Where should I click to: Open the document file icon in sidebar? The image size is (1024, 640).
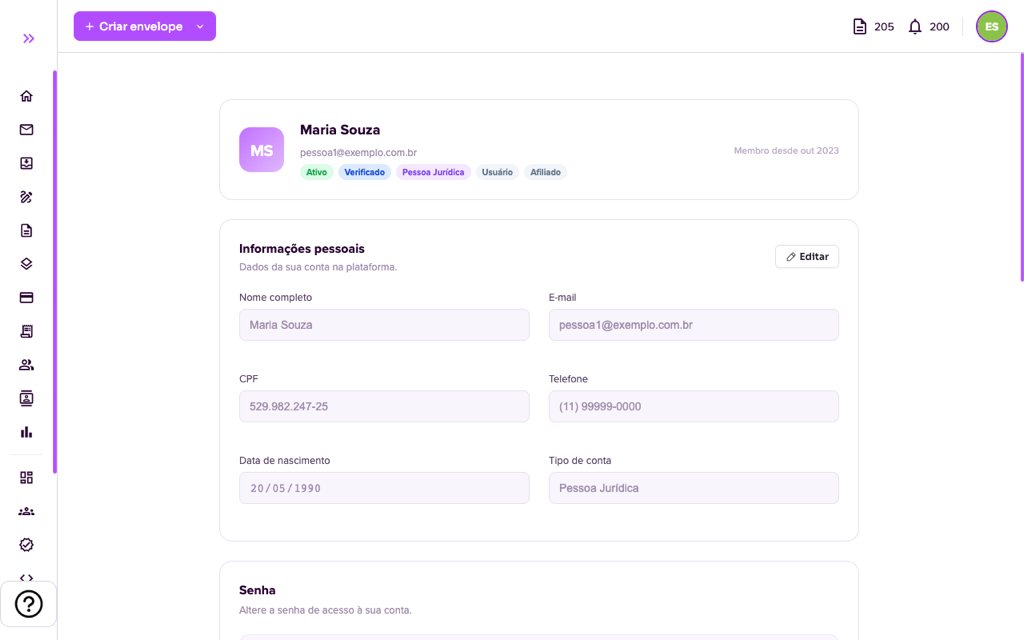26,231
